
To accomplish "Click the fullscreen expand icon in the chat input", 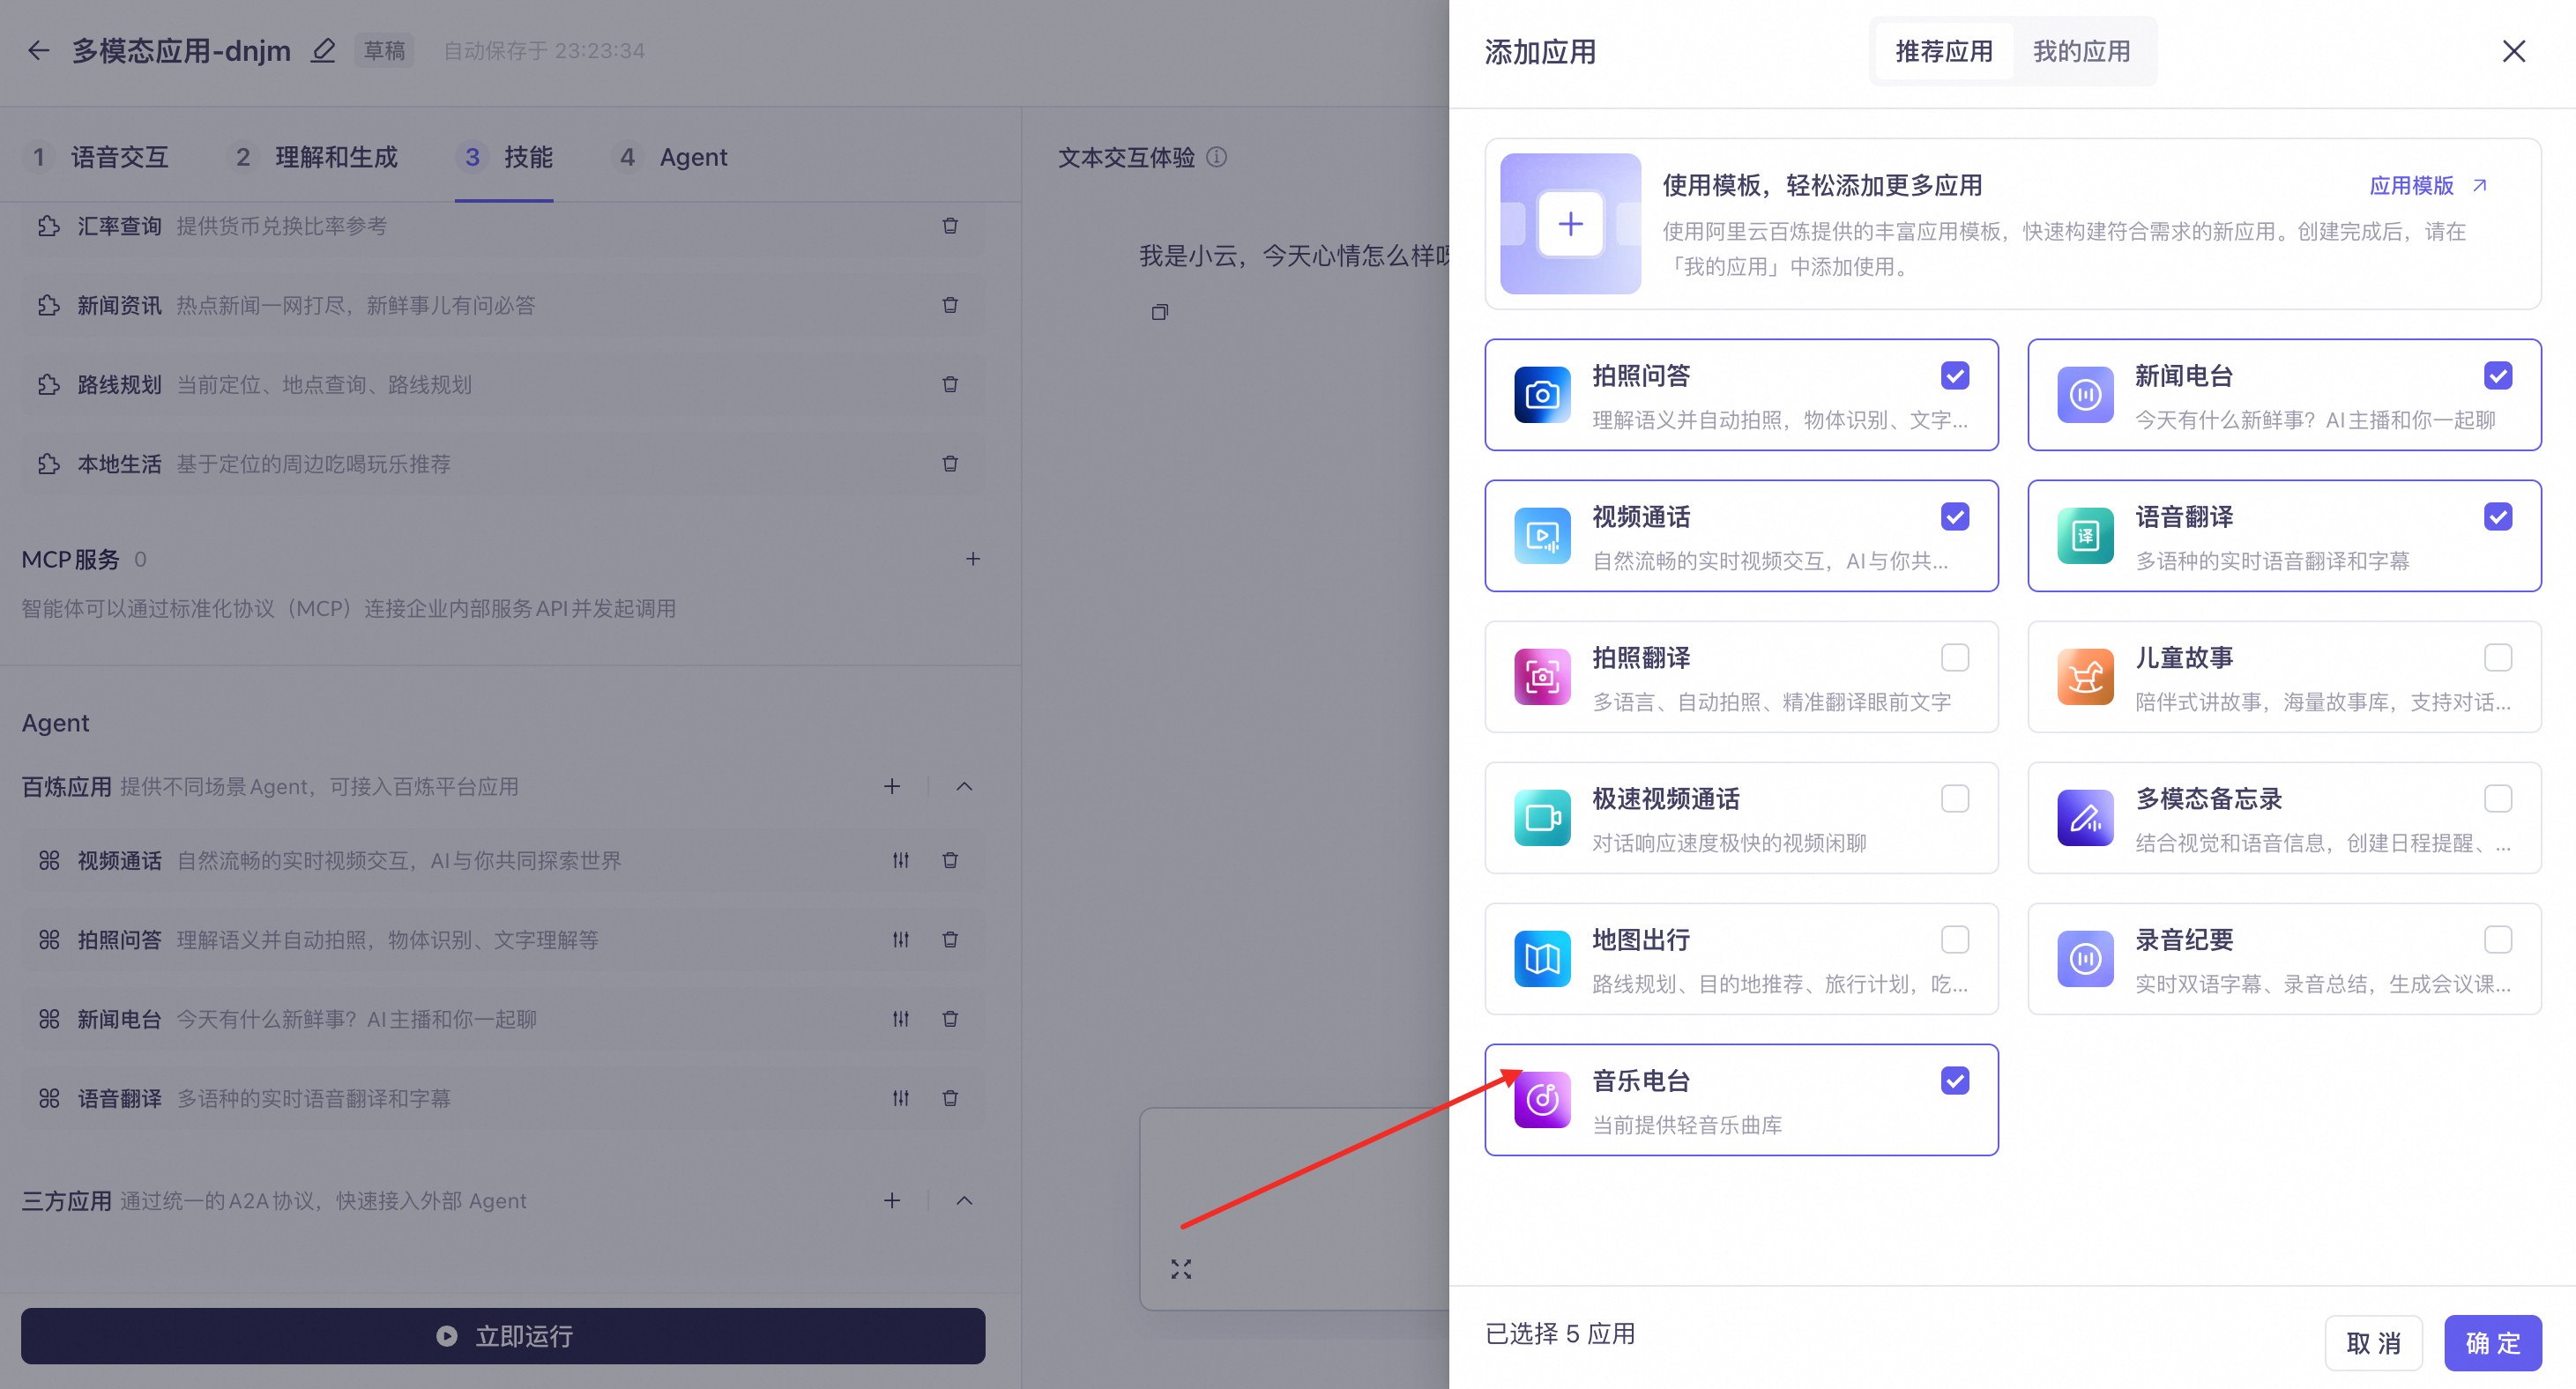I will pos(1181,1269).
